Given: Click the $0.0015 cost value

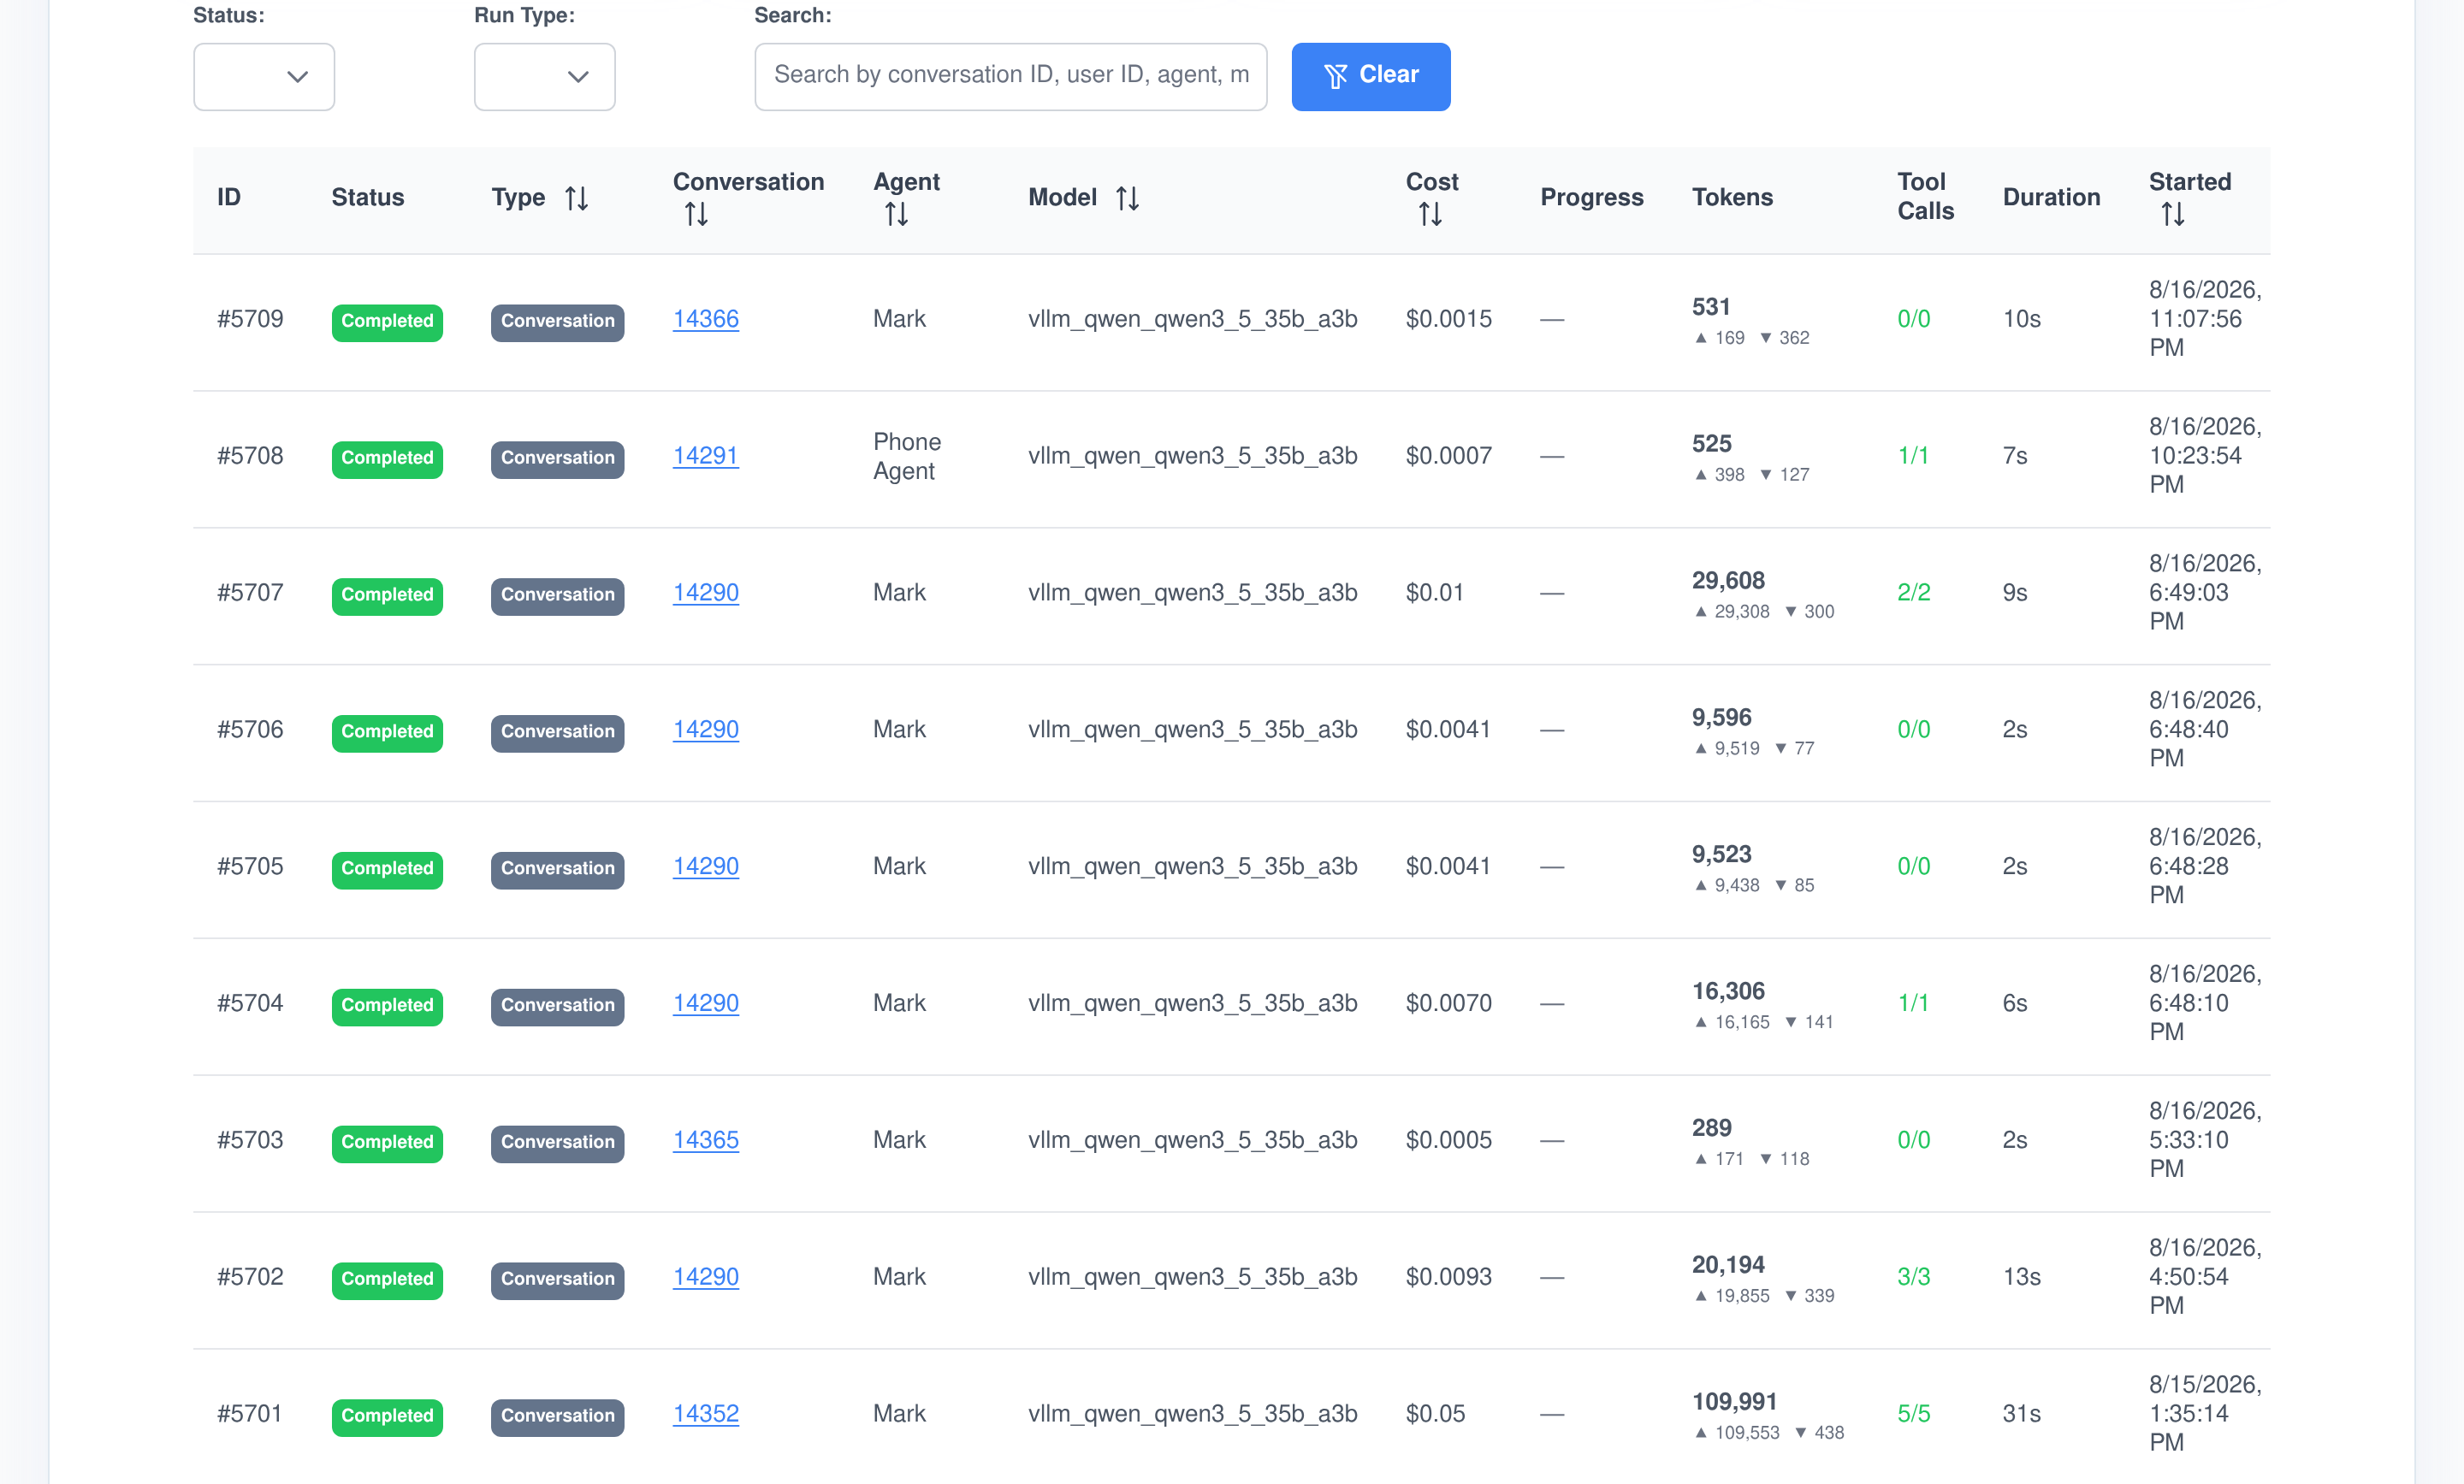Looking at the screenshot, I should click(1448, 319).
